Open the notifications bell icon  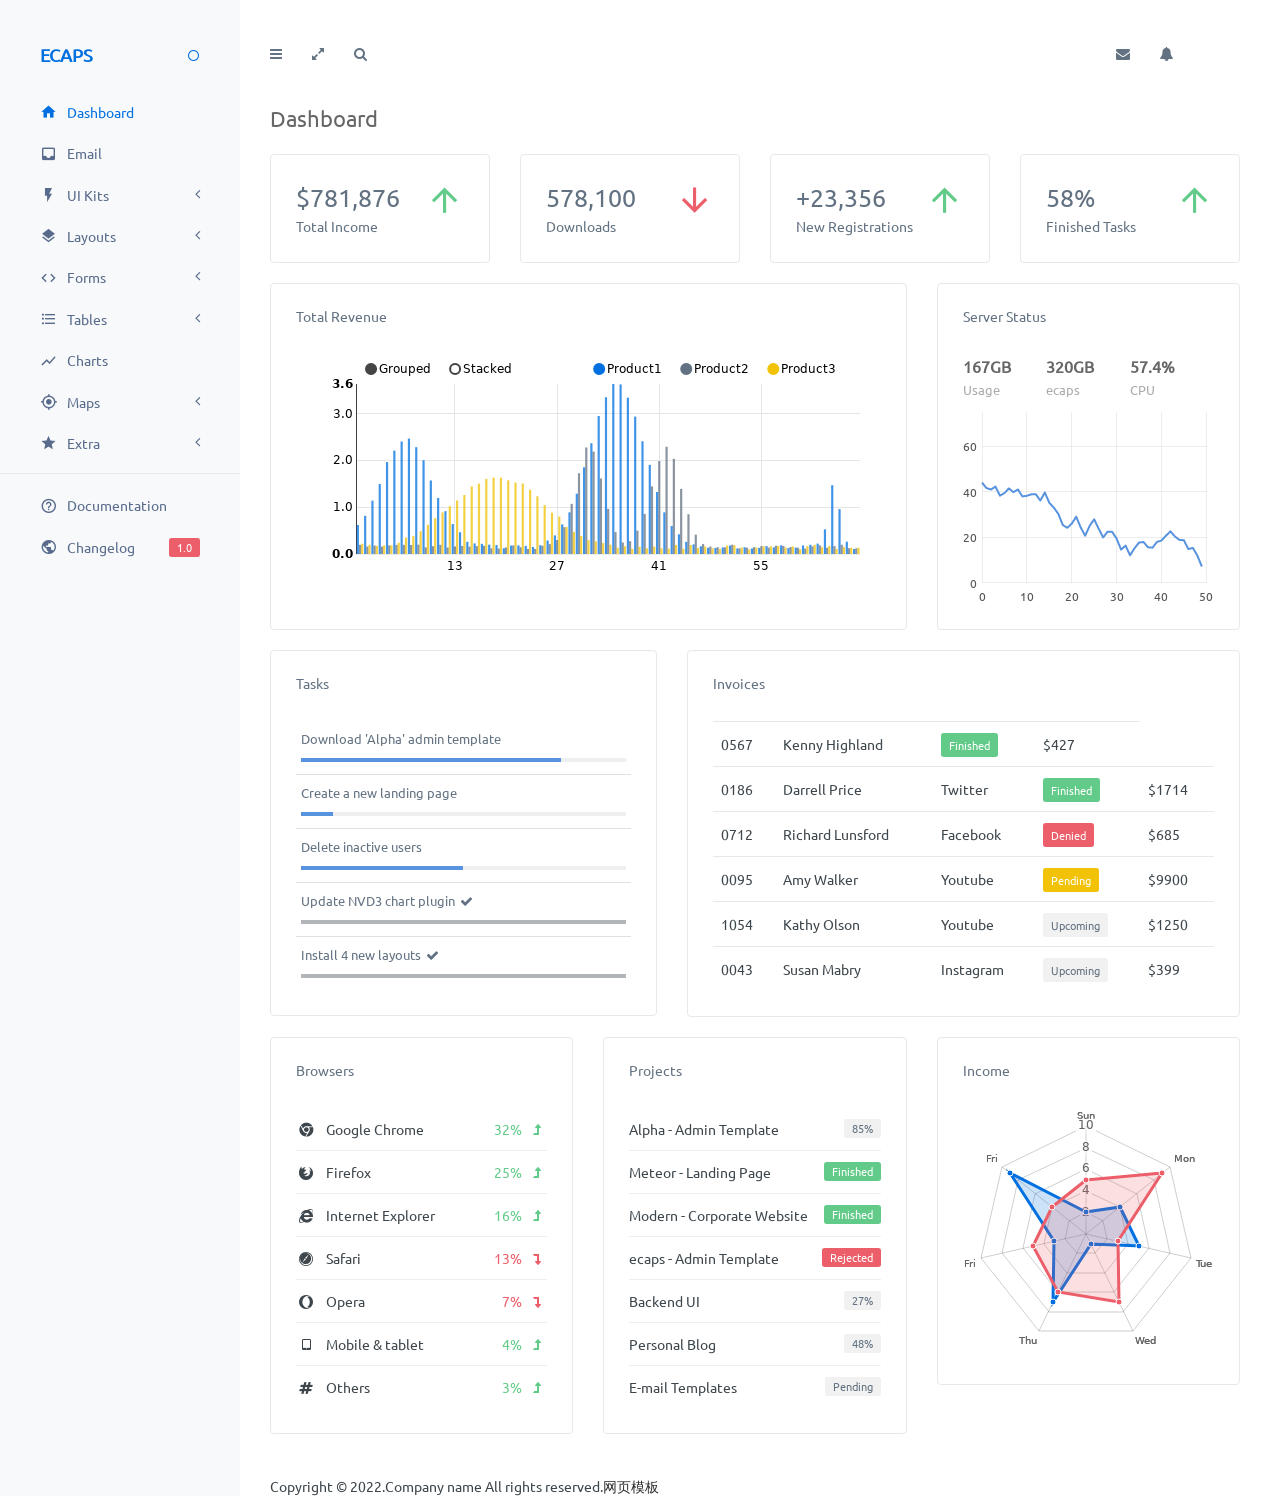(1166, 55)
